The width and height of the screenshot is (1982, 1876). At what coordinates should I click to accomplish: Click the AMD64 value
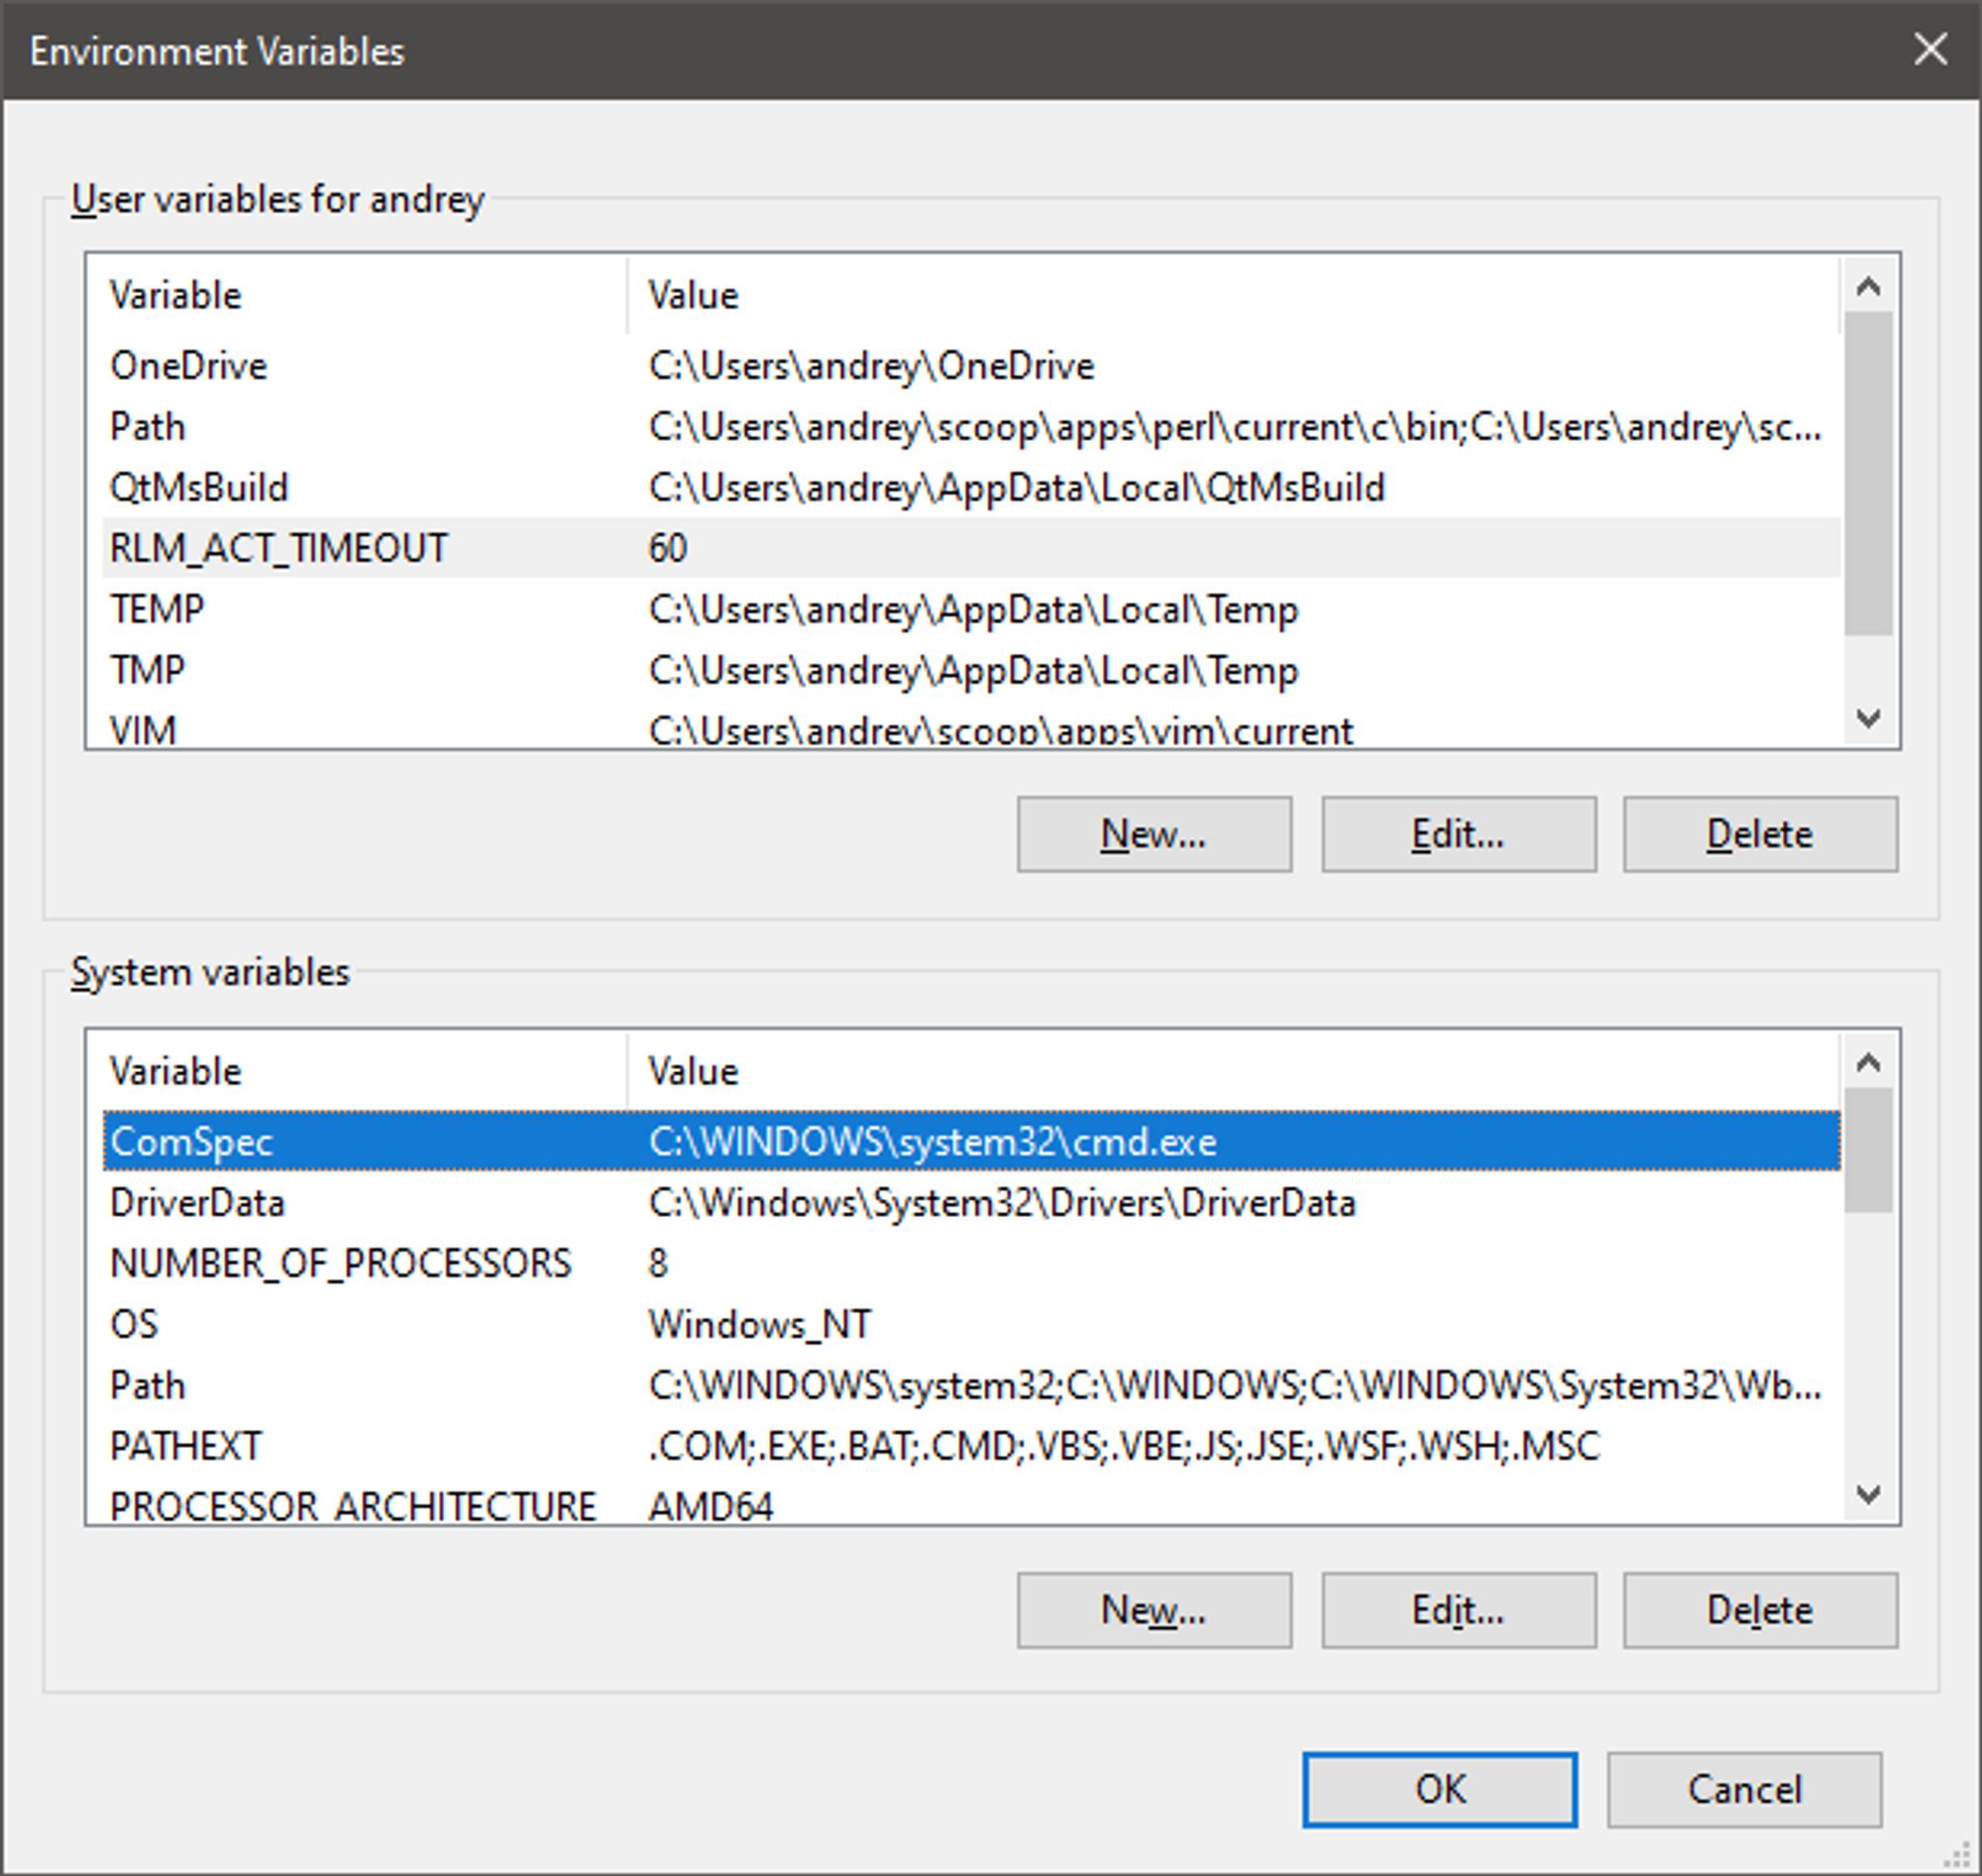(711, 1506)
